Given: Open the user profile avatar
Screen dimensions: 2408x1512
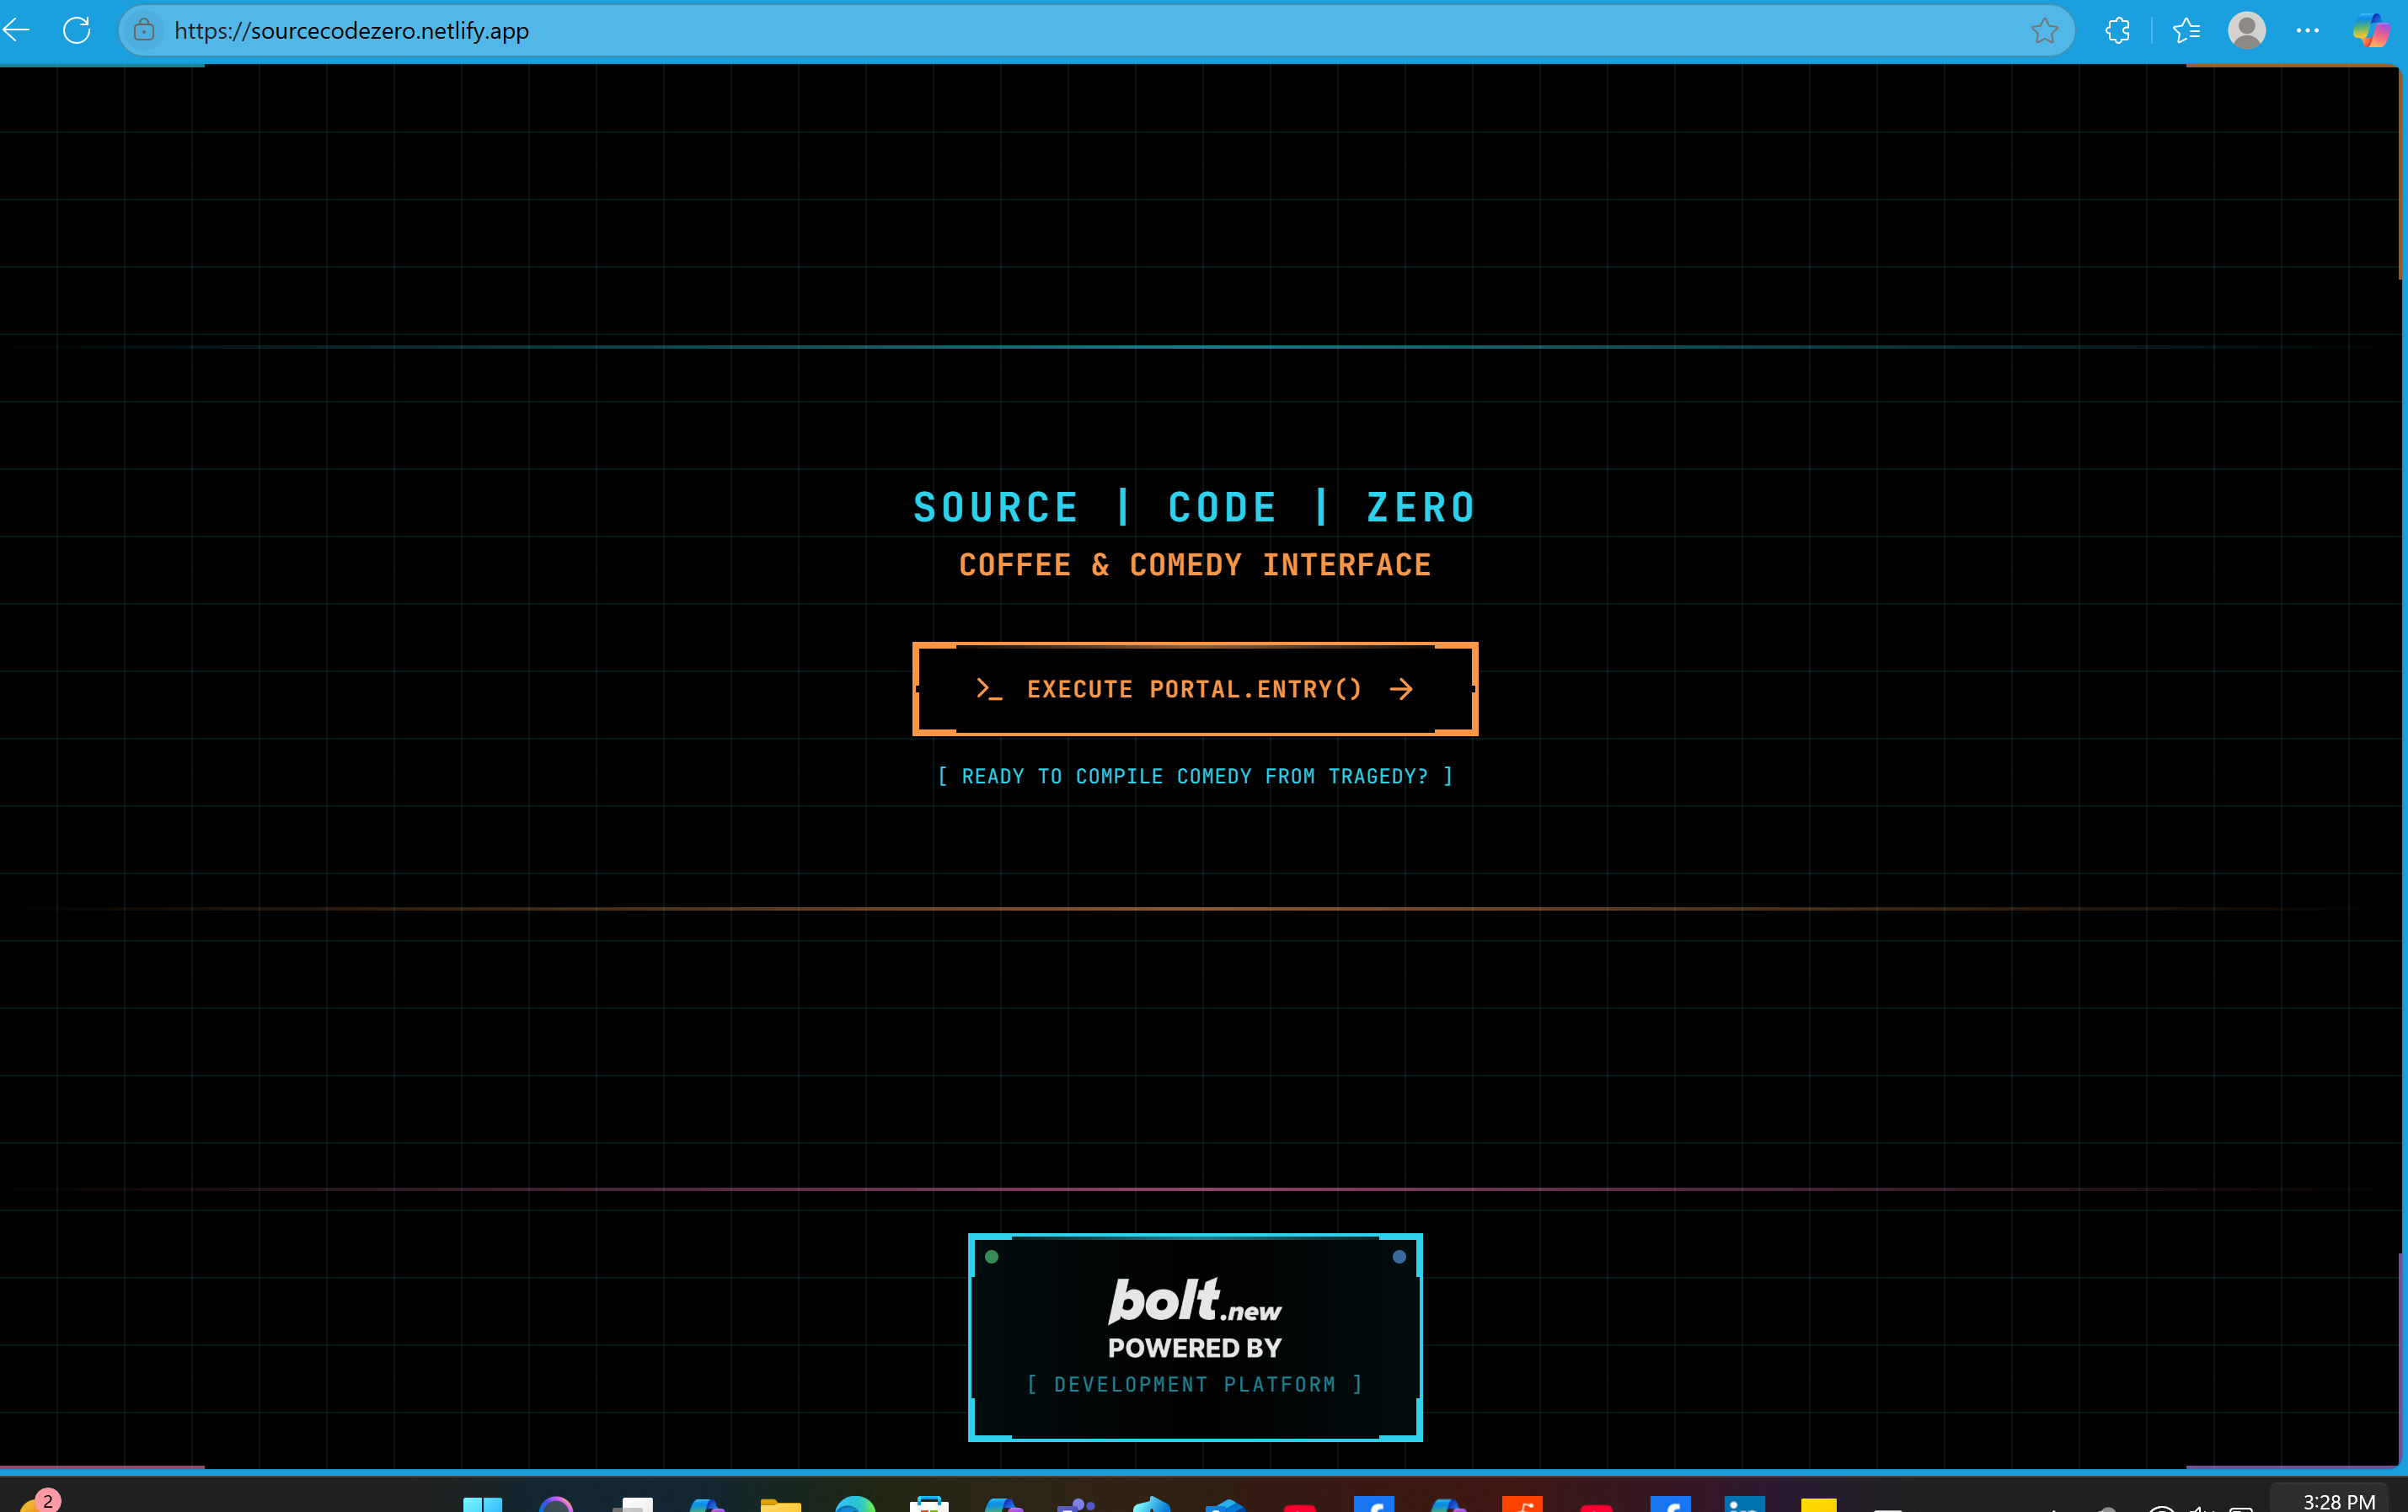Looking at the screenshot, I should pos(2246,30).
